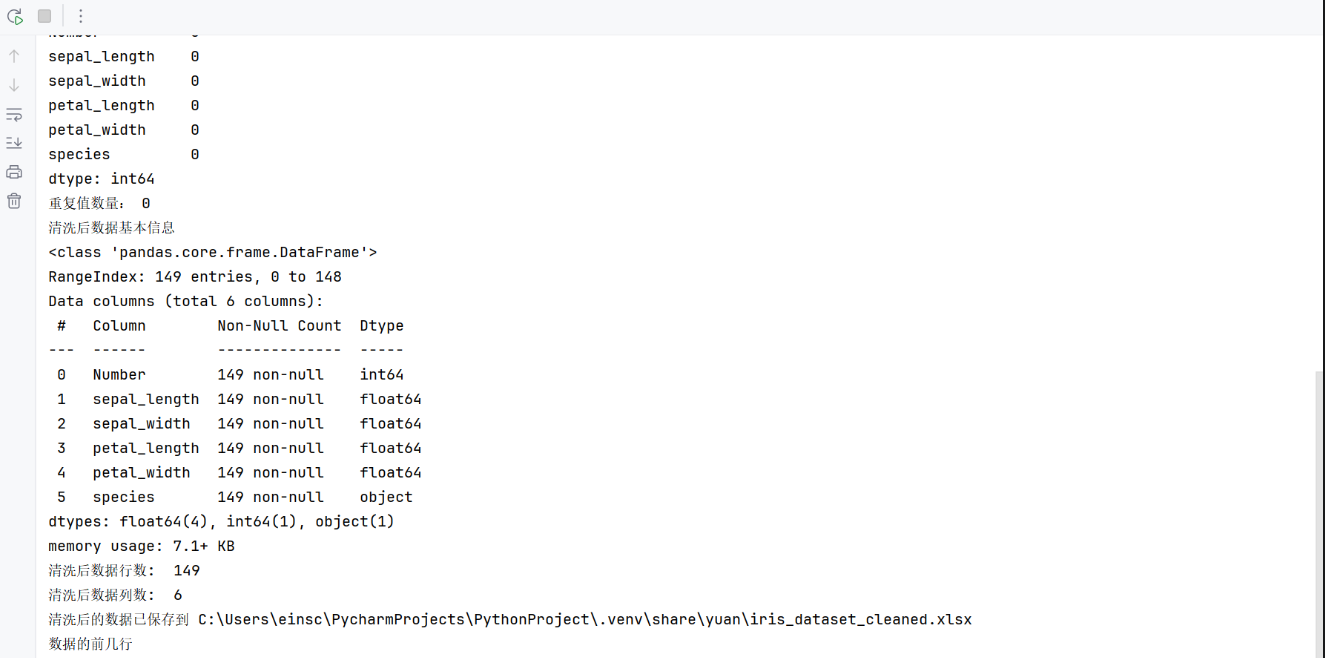This screenshot has height=658, width=1325.
Task: Toggle Soft-Wrap for console output
Action: coord(14,115)
